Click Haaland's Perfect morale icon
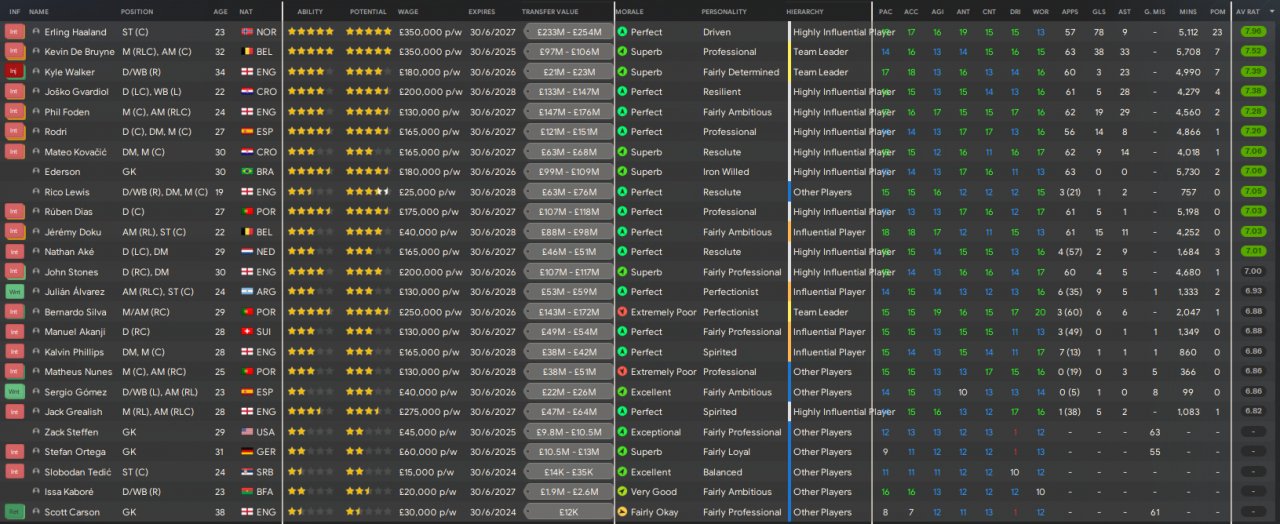Image resolution: width=1280 pixels, height=524 pixels. click(x=622, y=32)
